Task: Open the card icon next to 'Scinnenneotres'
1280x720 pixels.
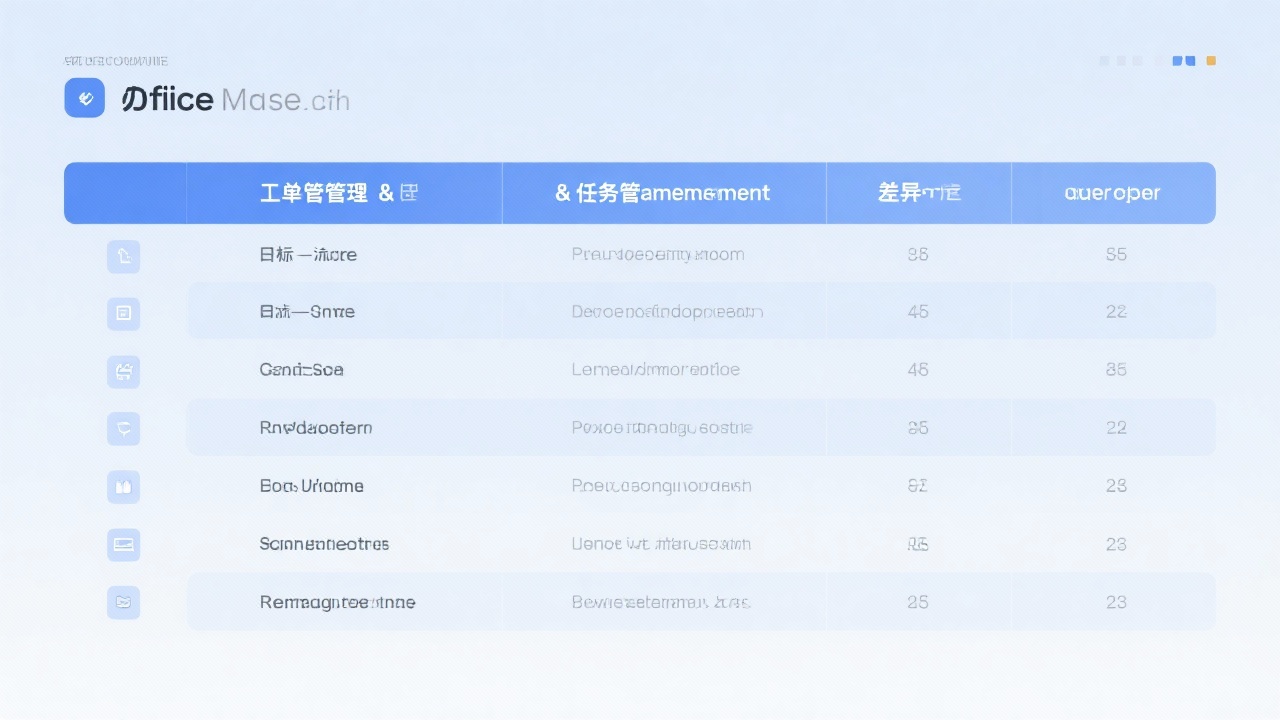Action: click(x=123, y=545)
